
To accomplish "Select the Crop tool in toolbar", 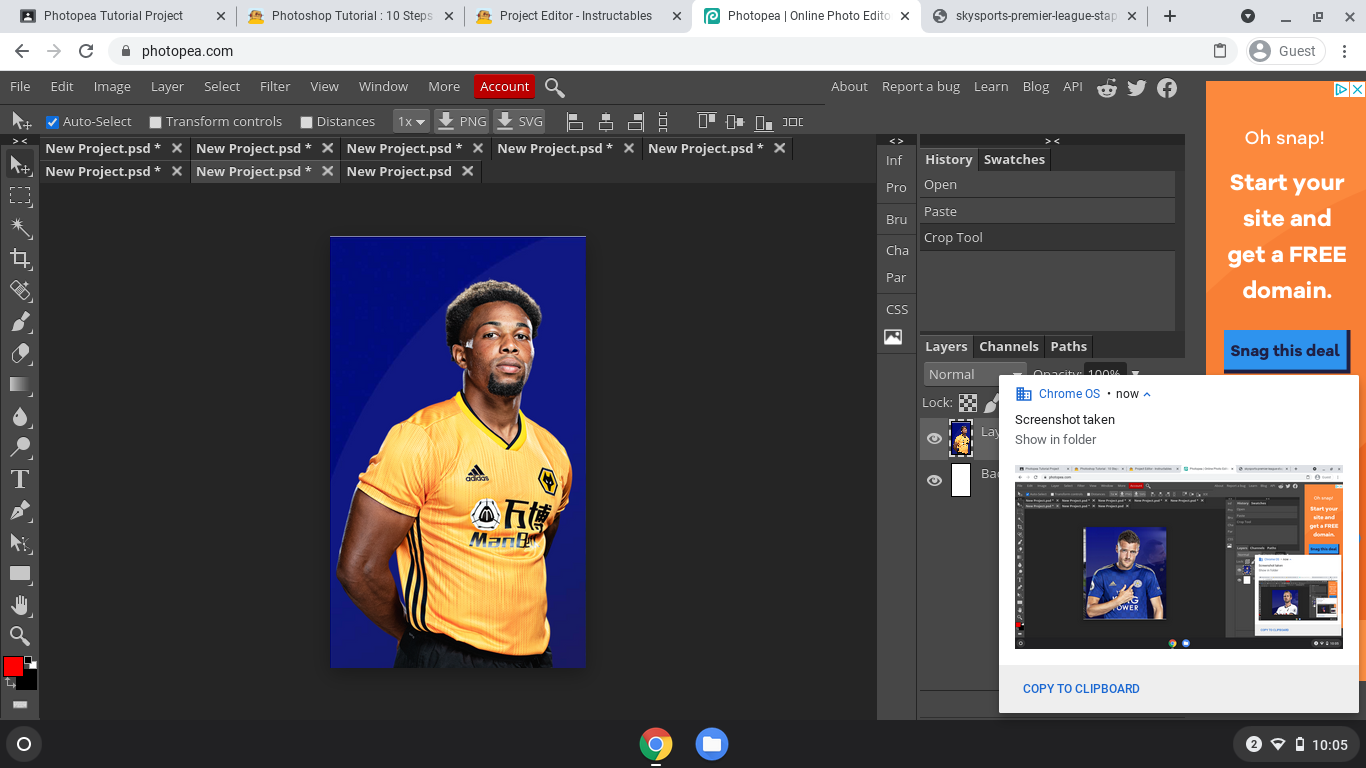I will (x=20, y=259).
